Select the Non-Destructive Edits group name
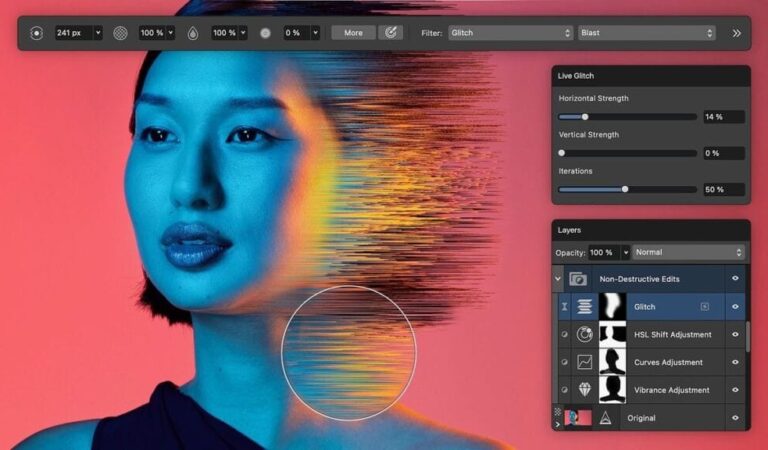The width and height of the screenshot is (768, 450). (639, 279)
